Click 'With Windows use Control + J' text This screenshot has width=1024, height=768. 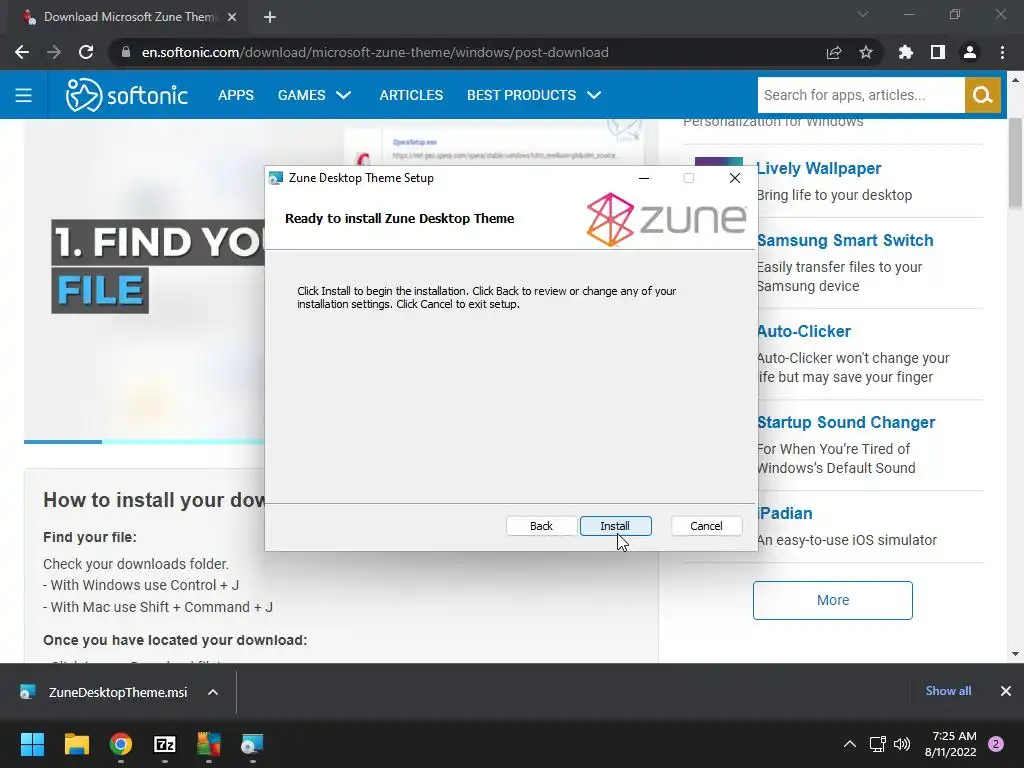click(144, 585)
